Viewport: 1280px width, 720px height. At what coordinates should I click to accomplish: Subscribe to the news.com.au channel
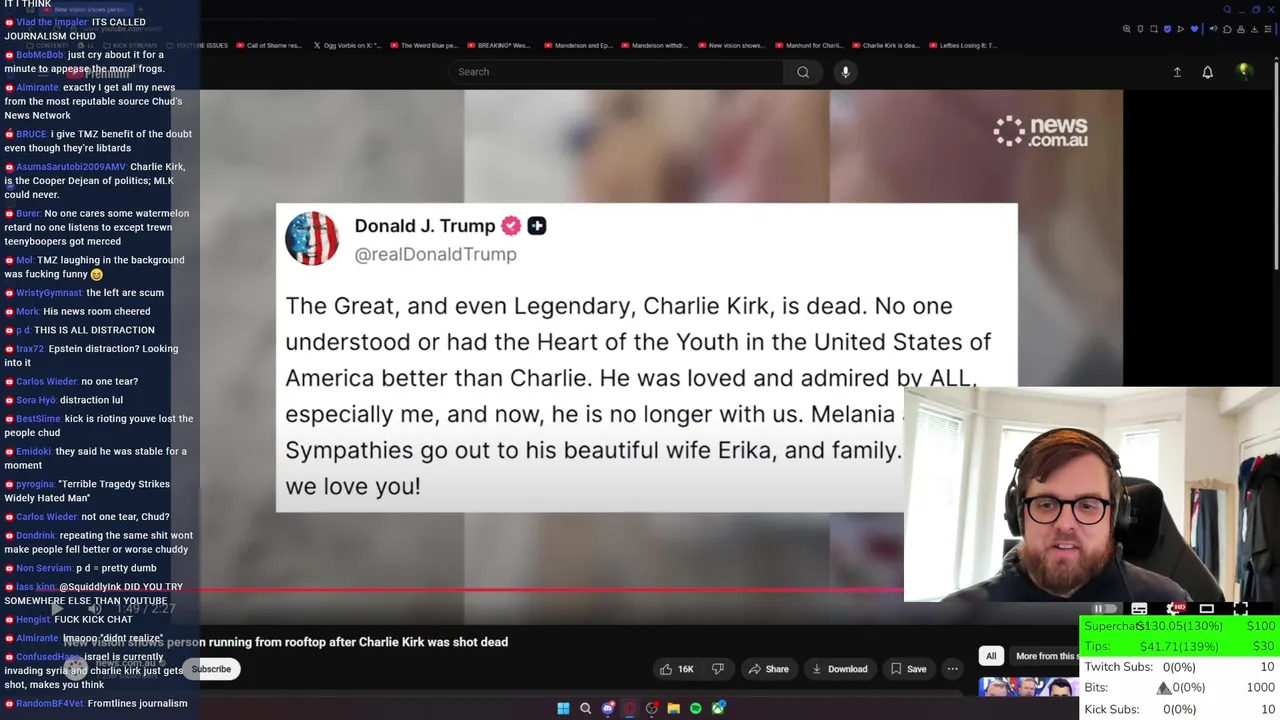(211, 669)
